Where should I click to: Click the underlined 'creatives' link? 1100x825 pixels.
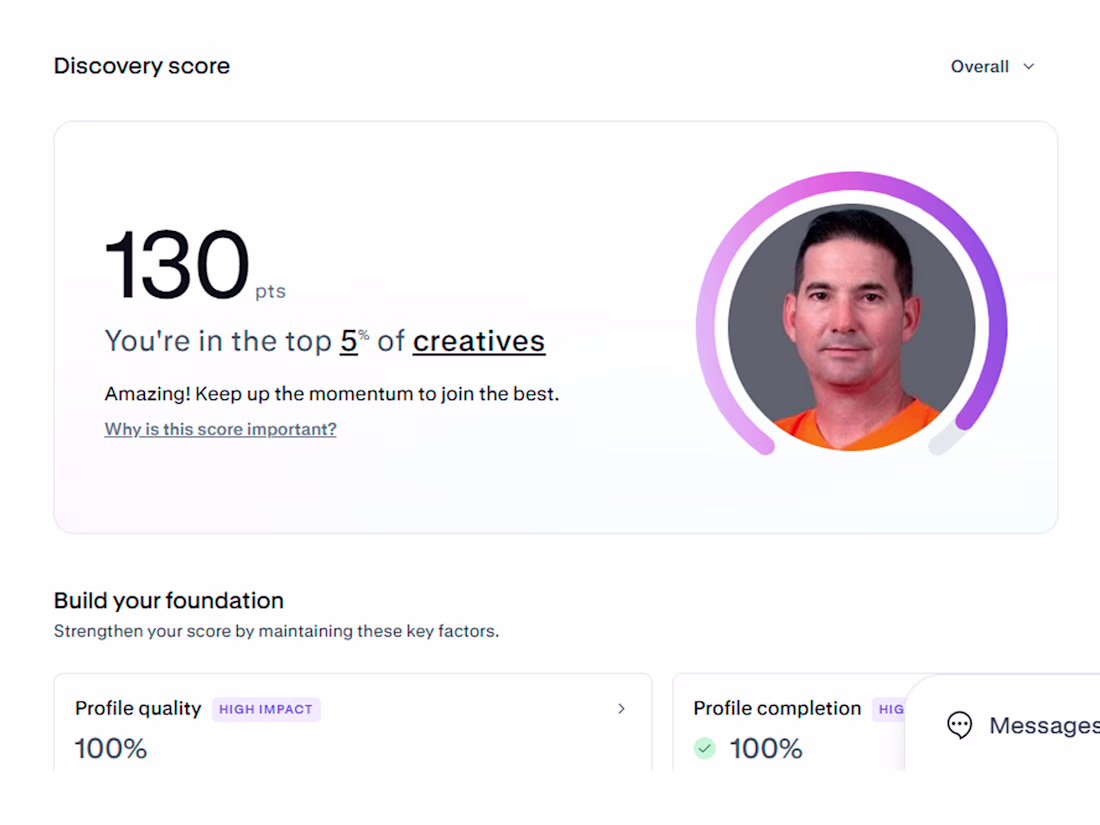(x=478, y=341)
